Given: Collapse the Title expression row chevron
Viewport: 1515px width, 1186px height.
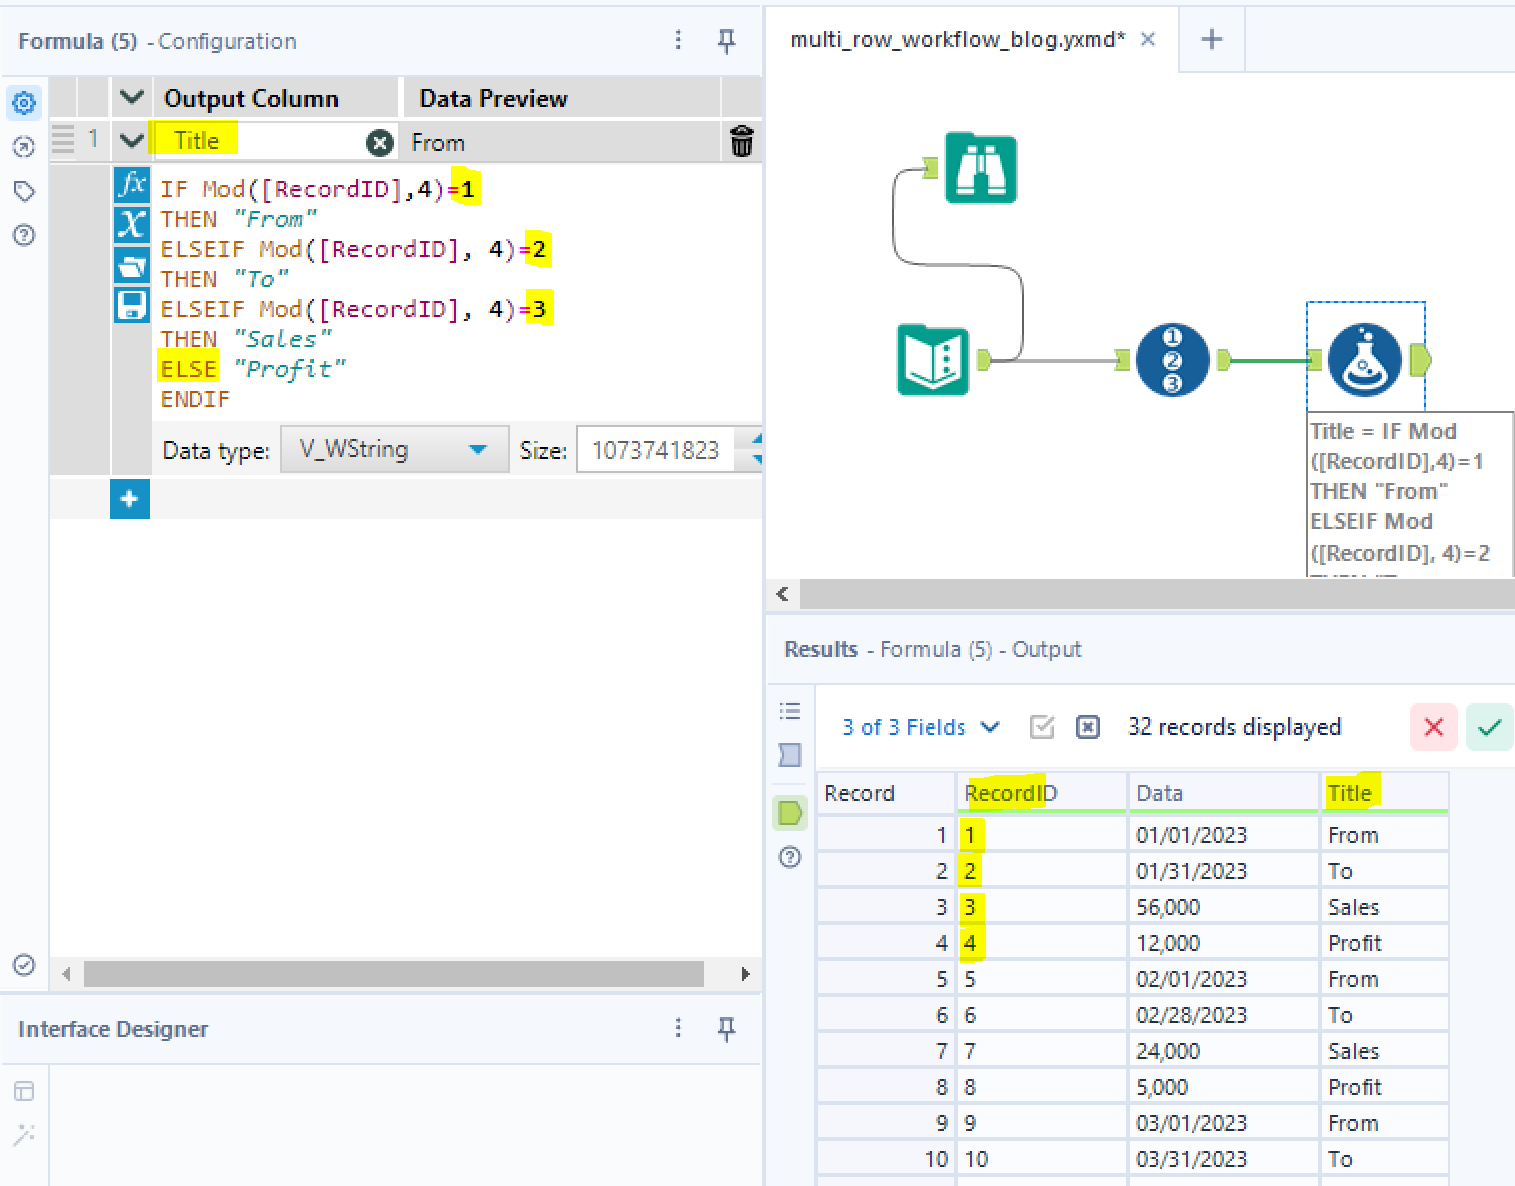Looking at the screenshot, I should click(131, 141).
